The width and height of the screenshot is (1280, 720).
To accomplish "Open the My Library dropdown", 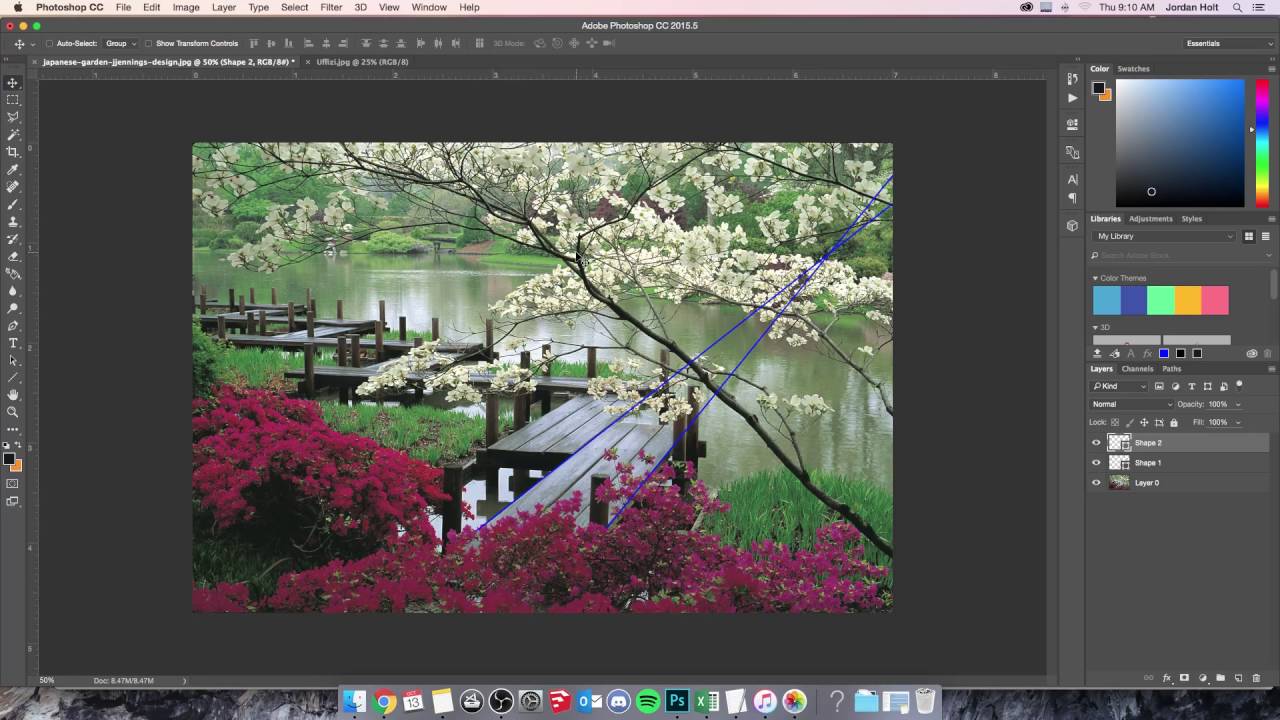I will (x=1164, y=236).
